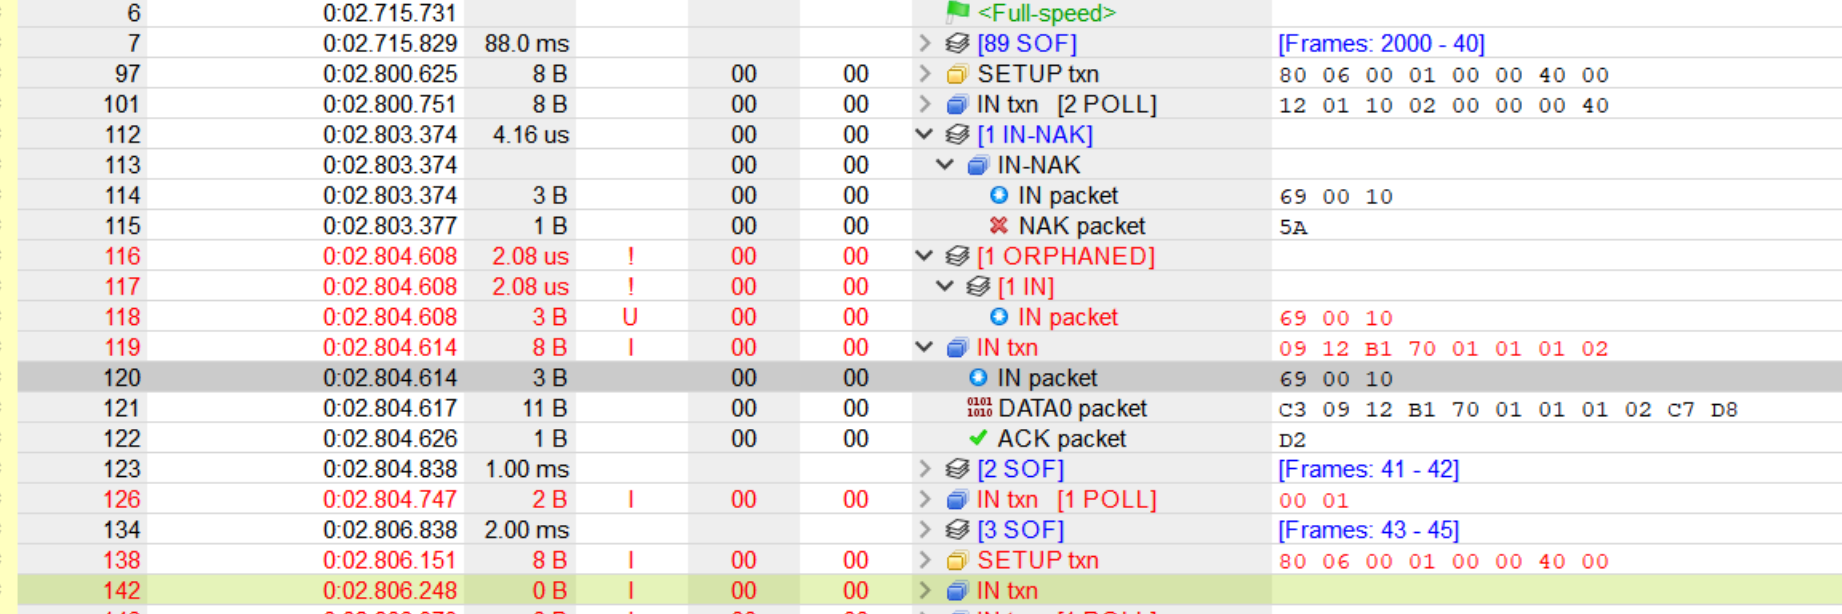The height and width of the screenshot is (614, 1842).
Task: Click the 3 SOF blue label
Action: (1020, 530)
